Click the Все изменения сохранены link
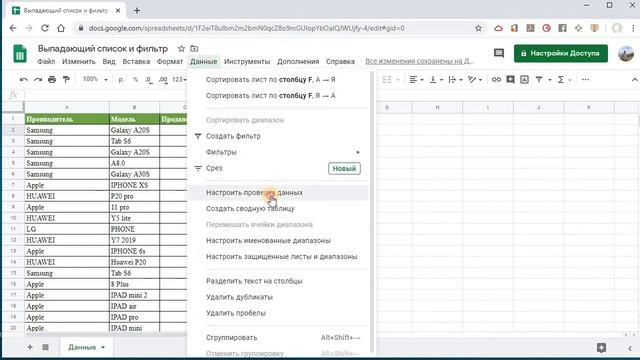Screen dimensions: 640x360 419,61
